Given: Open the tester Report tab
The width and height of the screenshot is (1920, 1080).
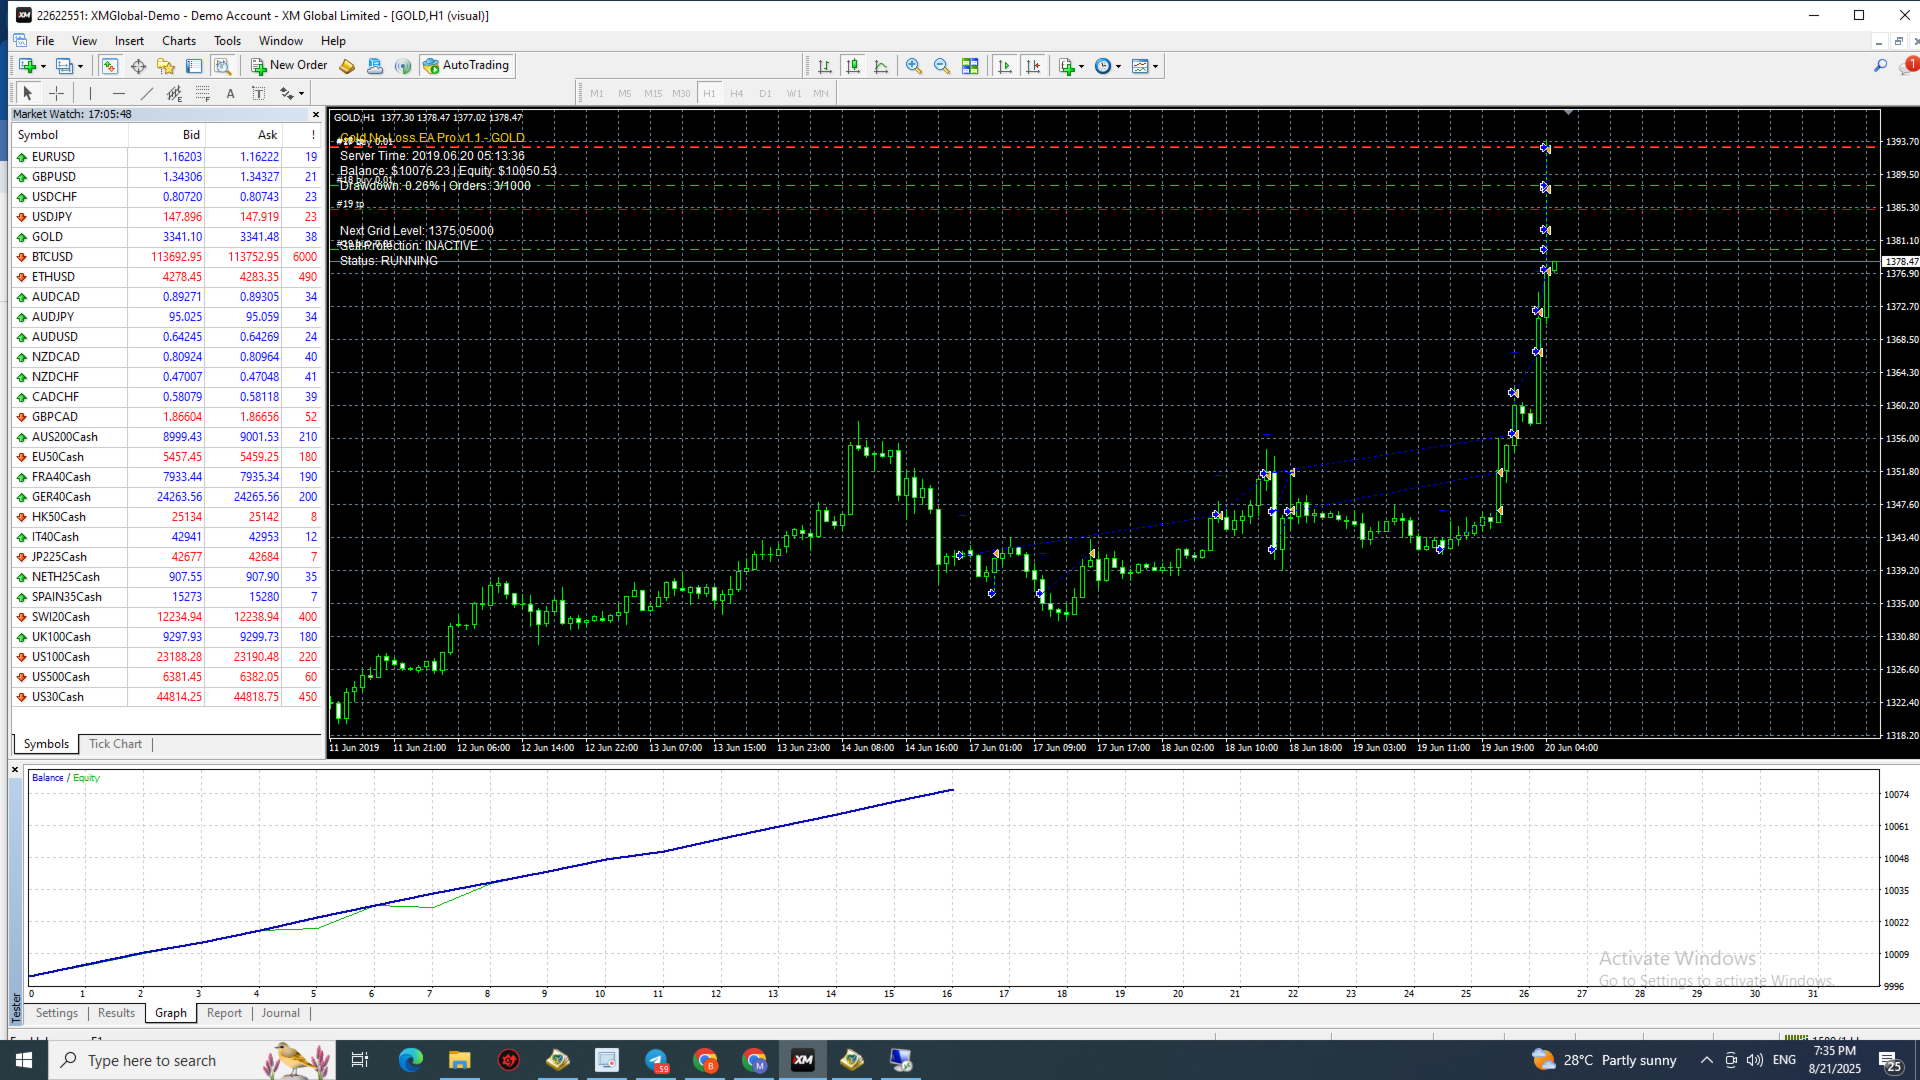Looking at the screenshot, I should [x=224, y=1013].
